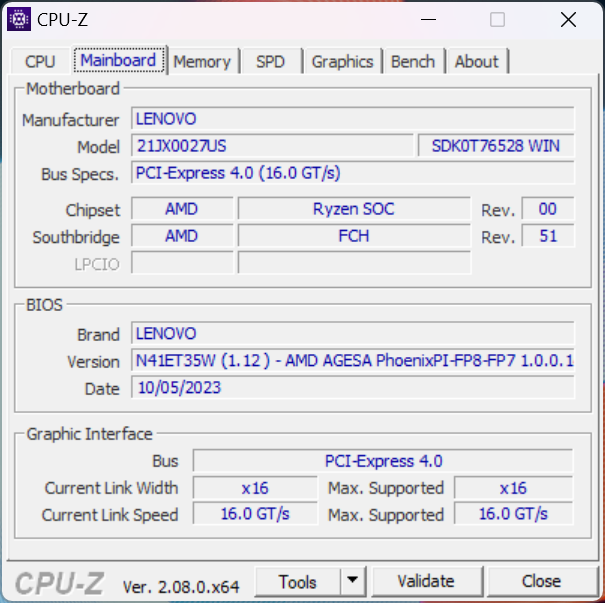Click the Bus Specs PCI-Express field
Image resolution: width=605 pixels, height=603 pixels.
pos(353,172)
